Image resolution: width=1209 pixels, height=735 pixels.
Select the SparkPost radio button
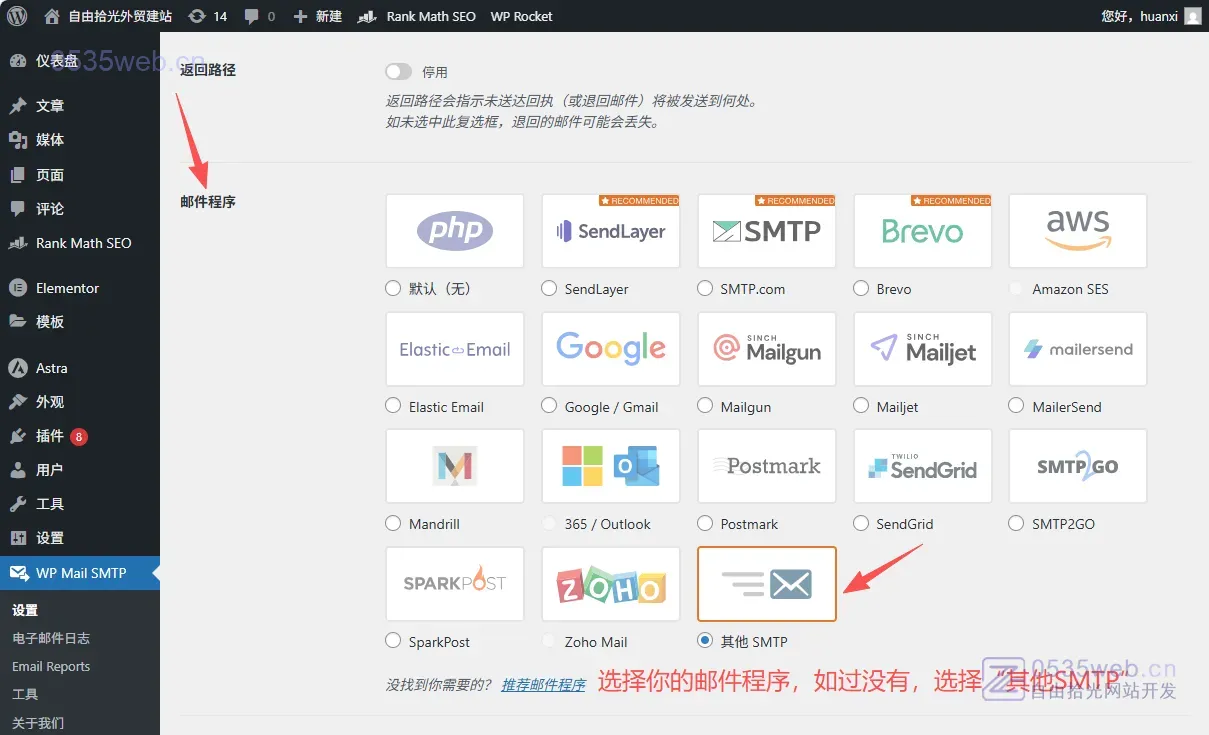point(394,641)
